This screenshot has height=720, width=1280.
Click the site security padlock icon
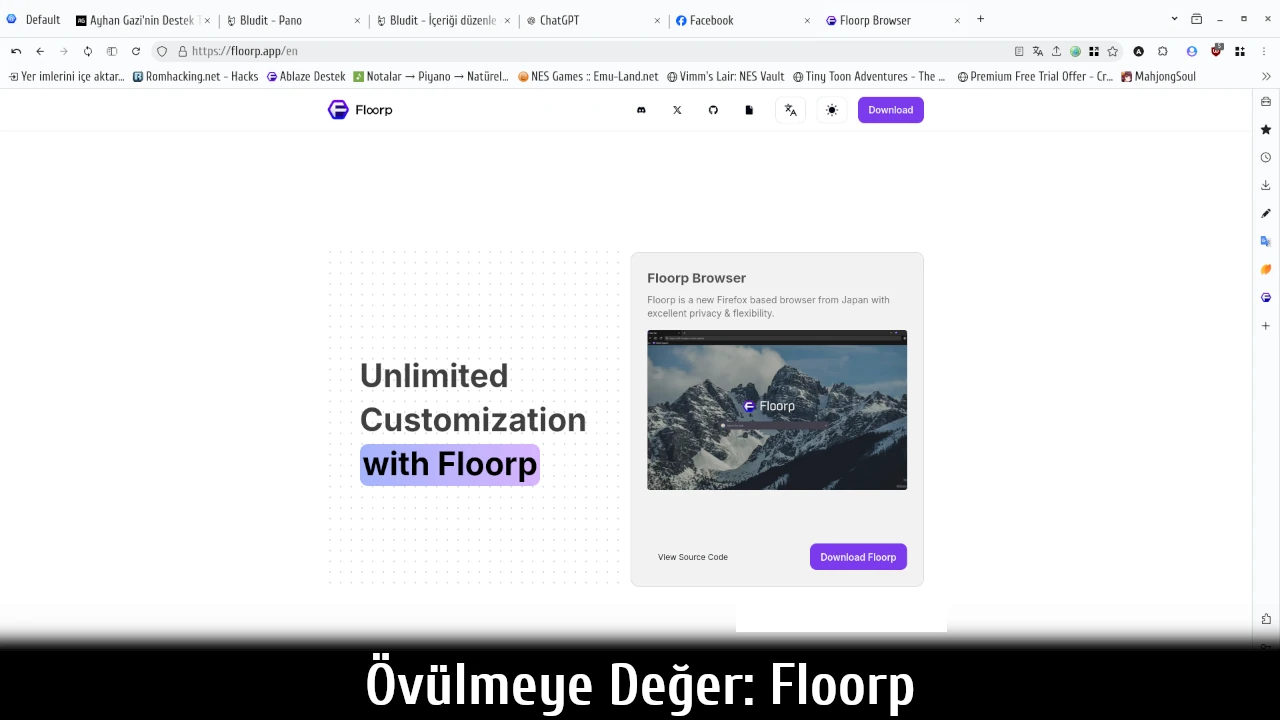click(x=182, y=51)
